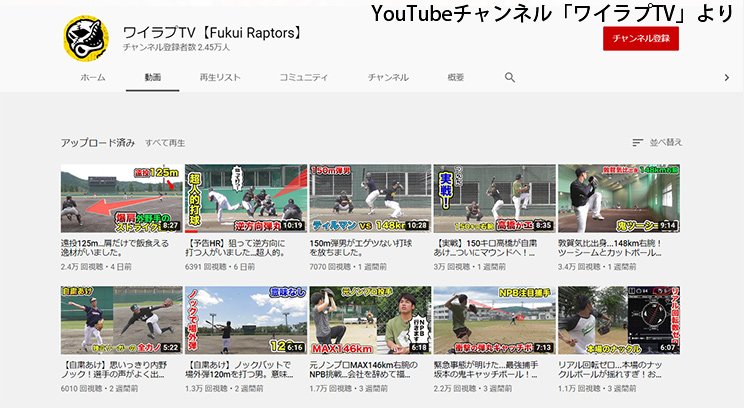Open the MAX146km 6:18 video thumbnail
Image resolution: width=744 pixels, height=408 pixels.
click(x=369, y=320)
